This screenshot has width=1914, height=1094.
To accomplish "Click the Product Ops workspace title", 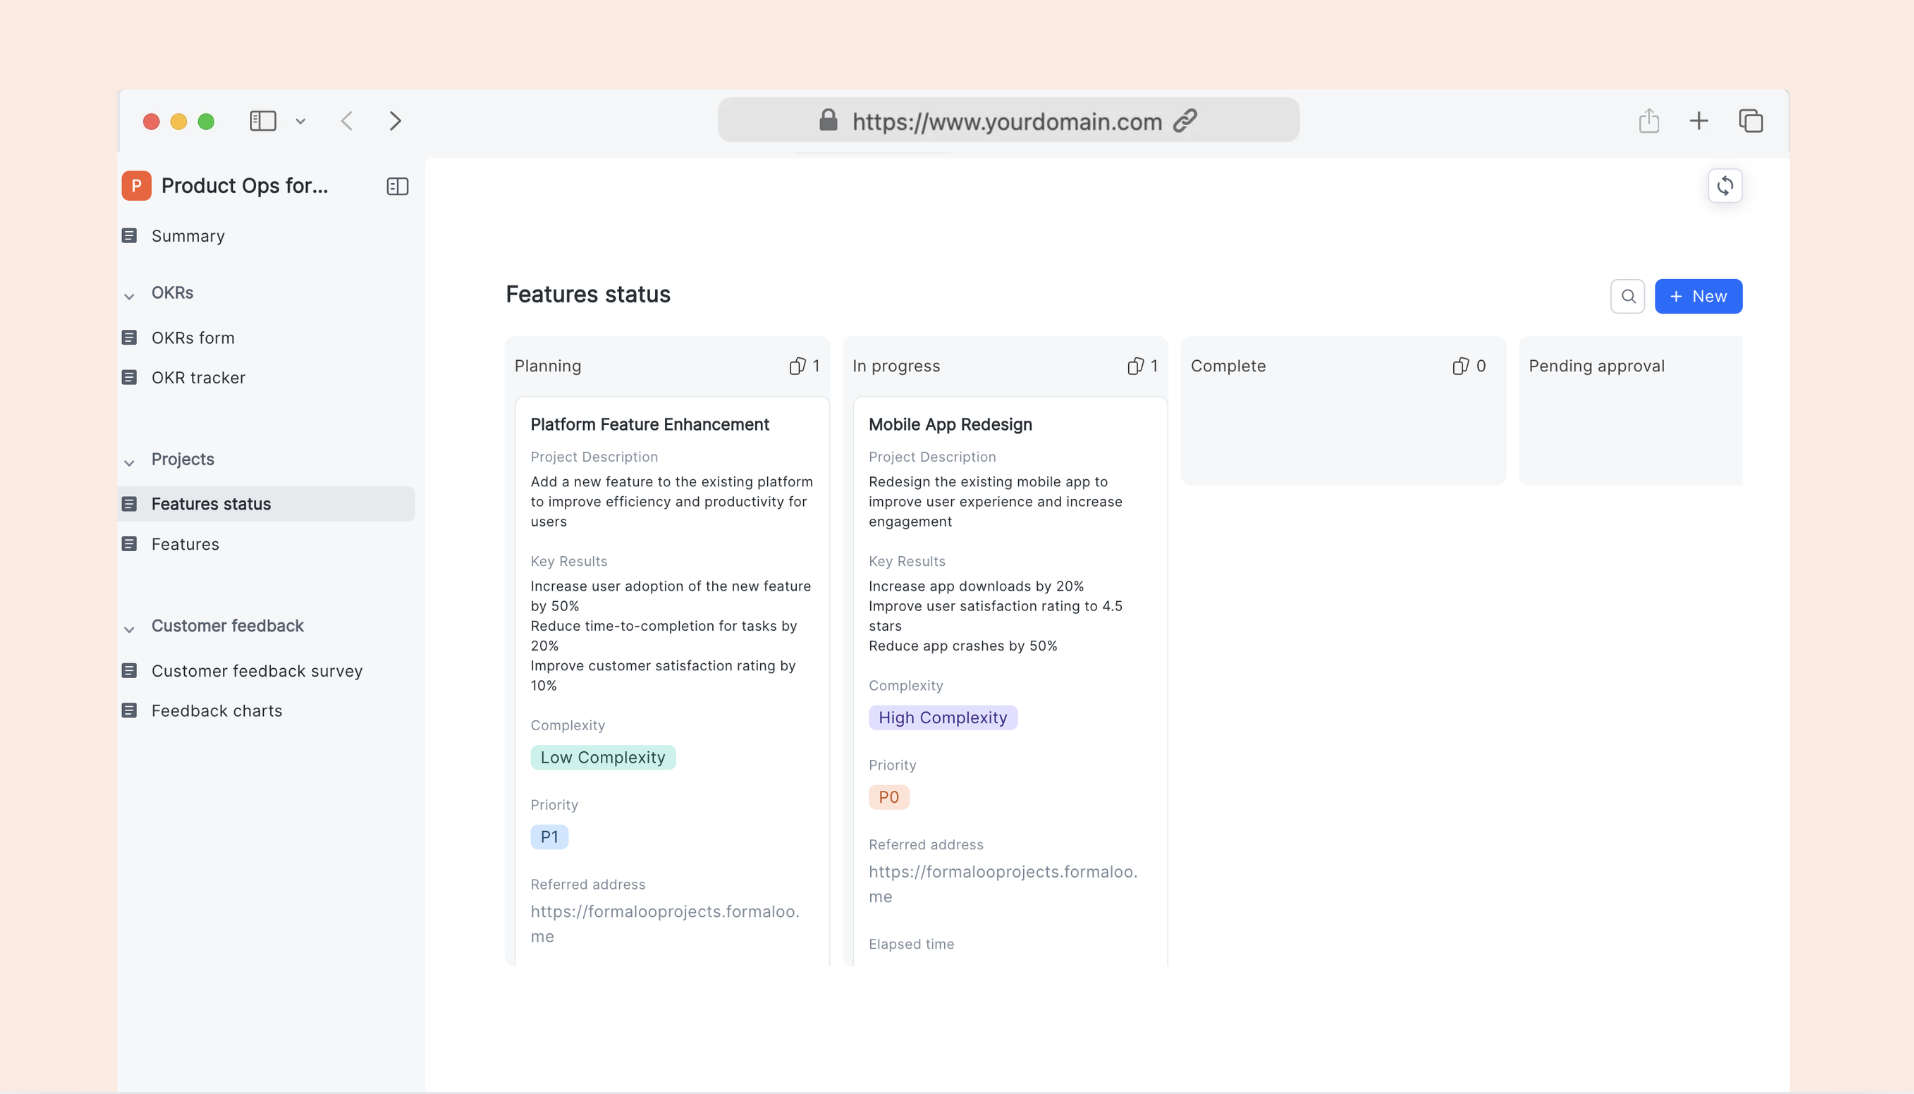I will pos(245,186).
